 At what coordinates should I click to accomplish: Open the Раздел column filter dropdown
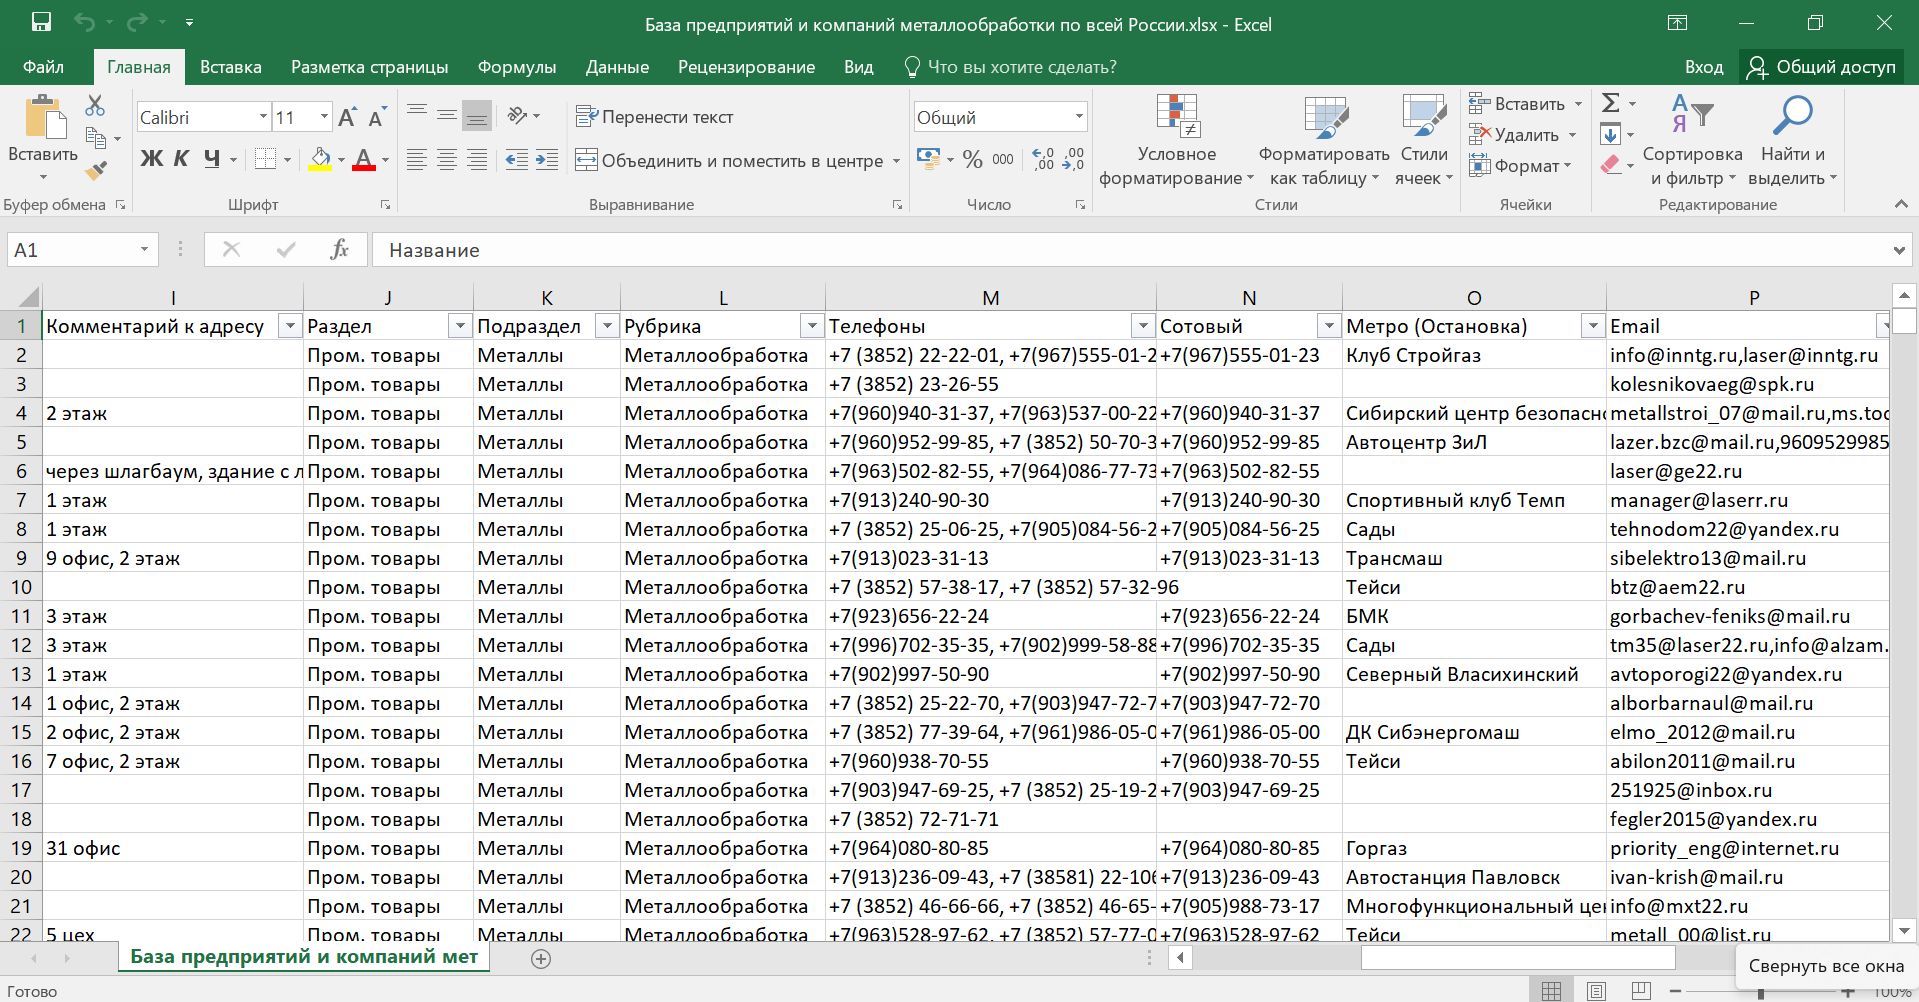459,326
